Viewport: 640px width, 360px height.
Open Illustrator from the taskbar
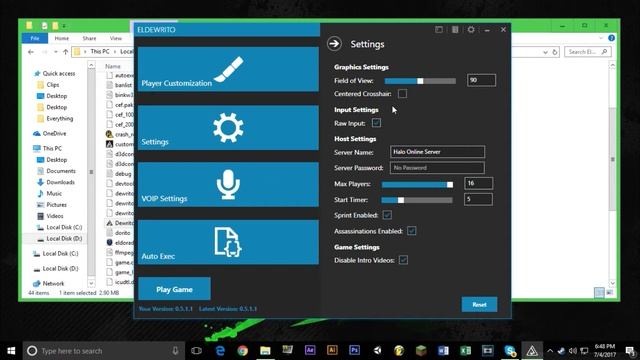[x=332, y=351]
